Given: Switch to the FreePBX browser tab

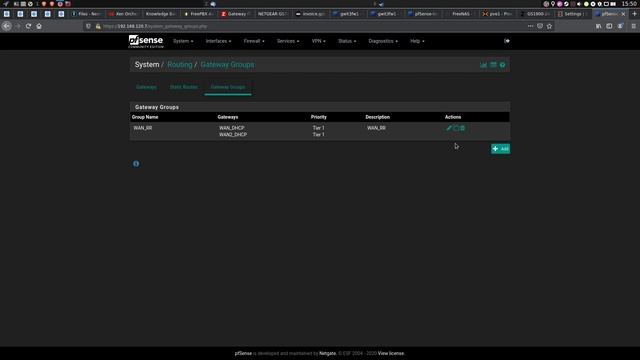Looking at the screenshot, I should 199,14.
